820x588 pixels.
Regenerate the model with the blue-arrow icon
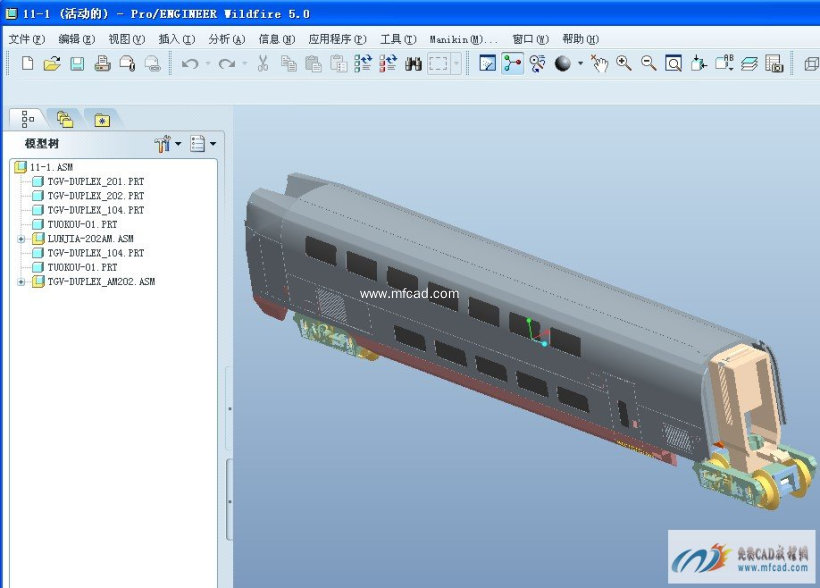point(363,64)
